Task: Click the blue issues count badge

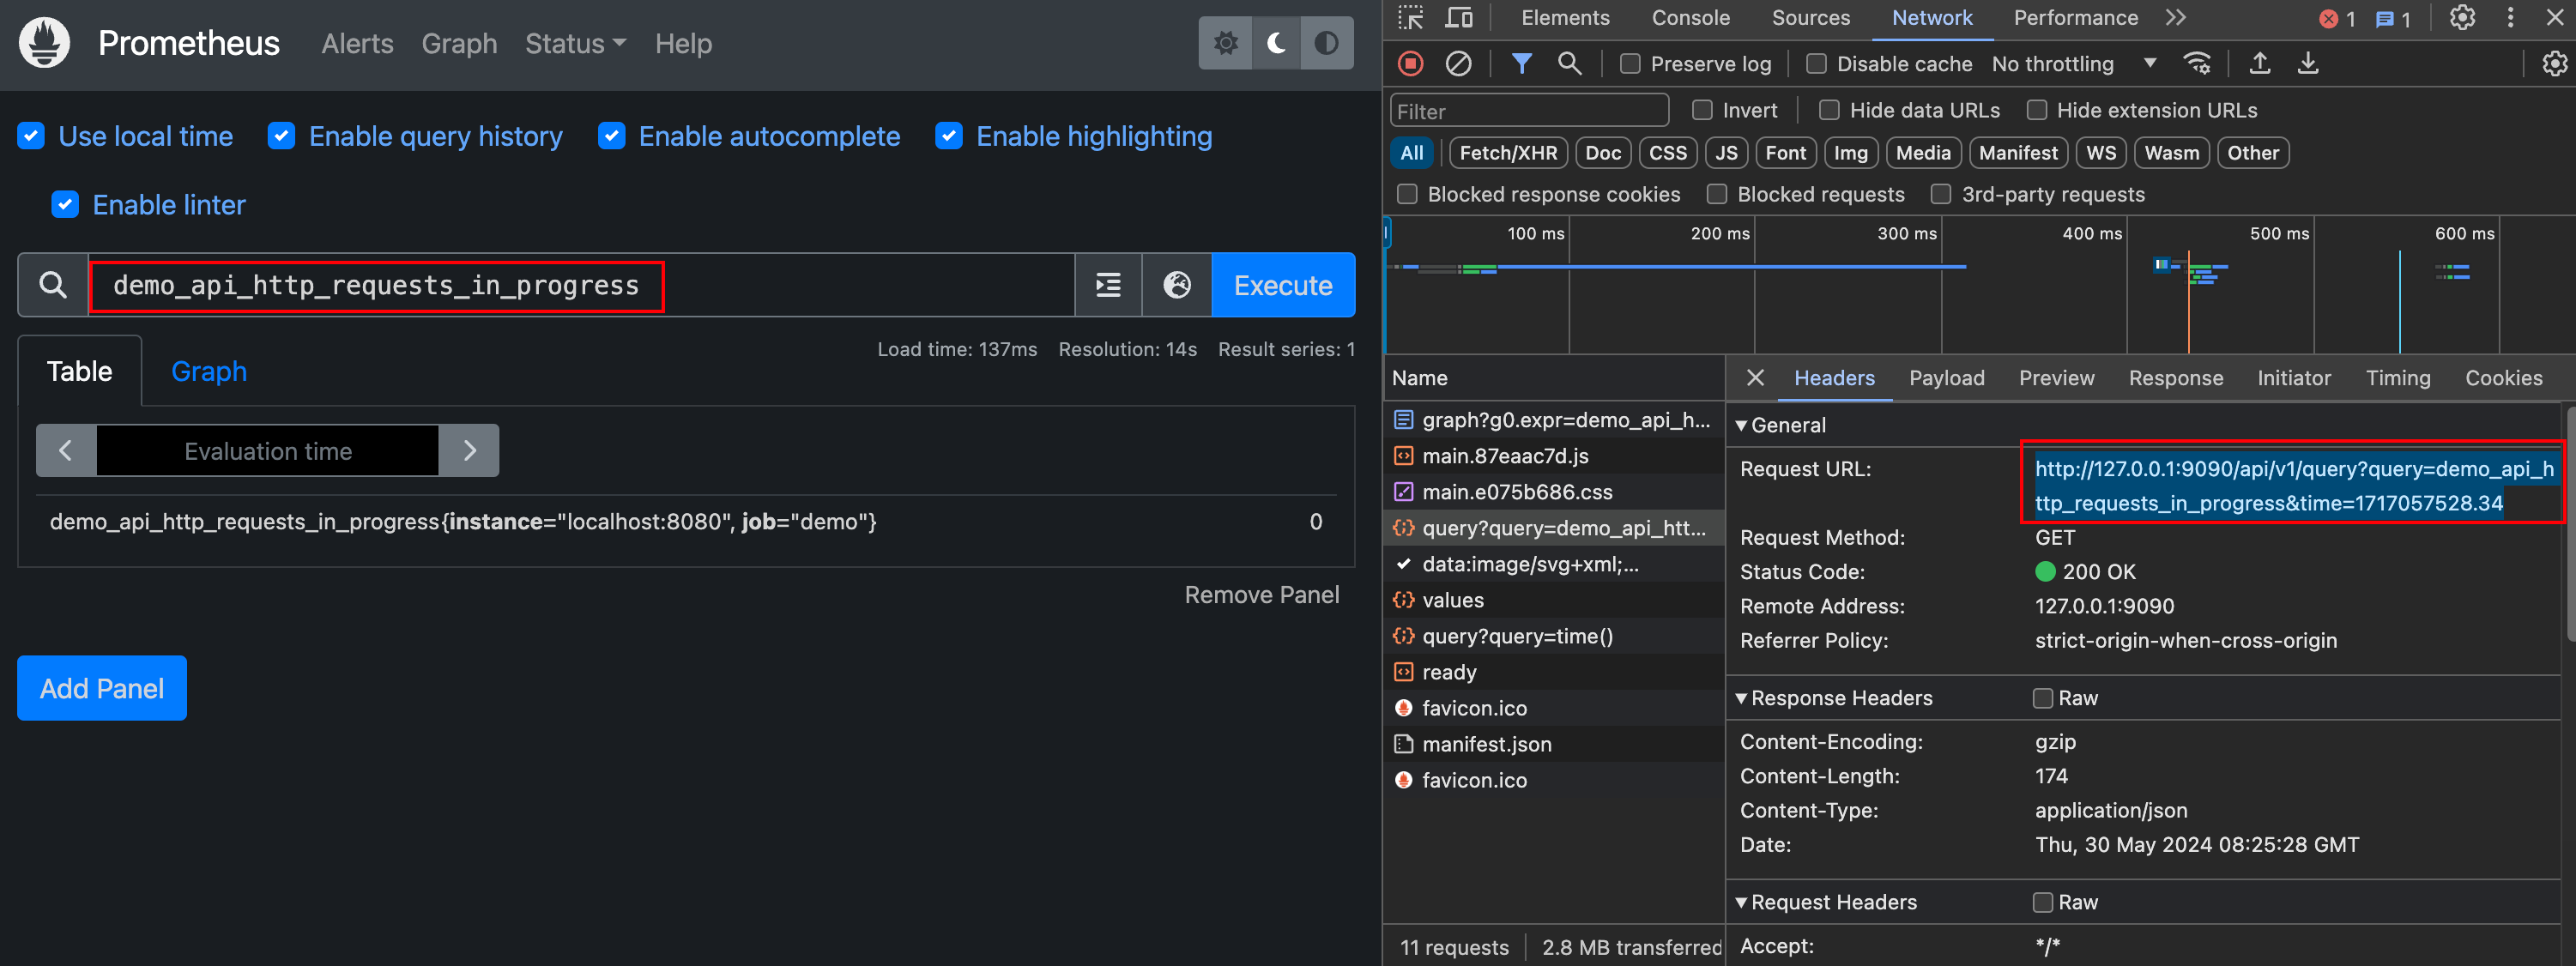Action: click(x=2393, y=19)
